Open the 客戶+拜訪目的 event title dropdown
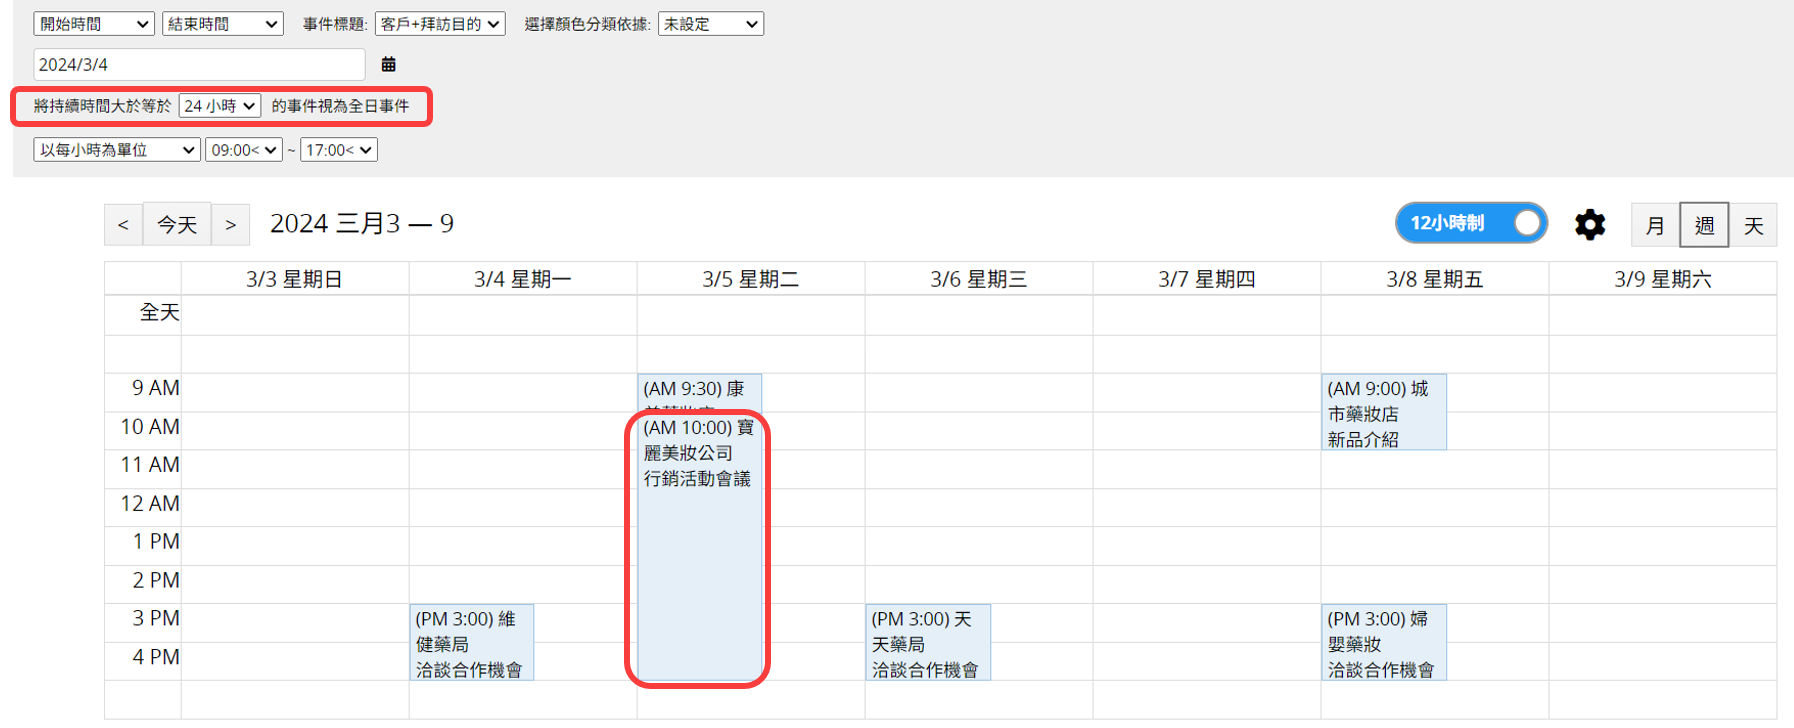 440,24
